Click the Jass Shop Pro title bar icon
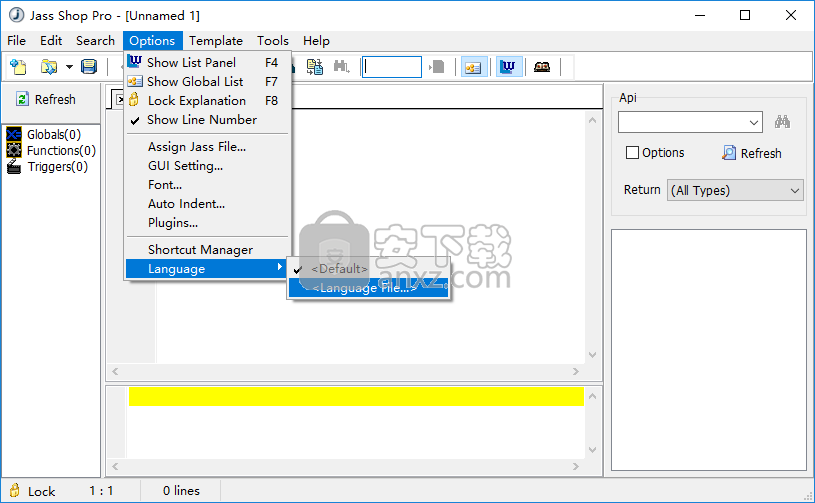Screen dimensions: 815x503 [x=16, y=15]
